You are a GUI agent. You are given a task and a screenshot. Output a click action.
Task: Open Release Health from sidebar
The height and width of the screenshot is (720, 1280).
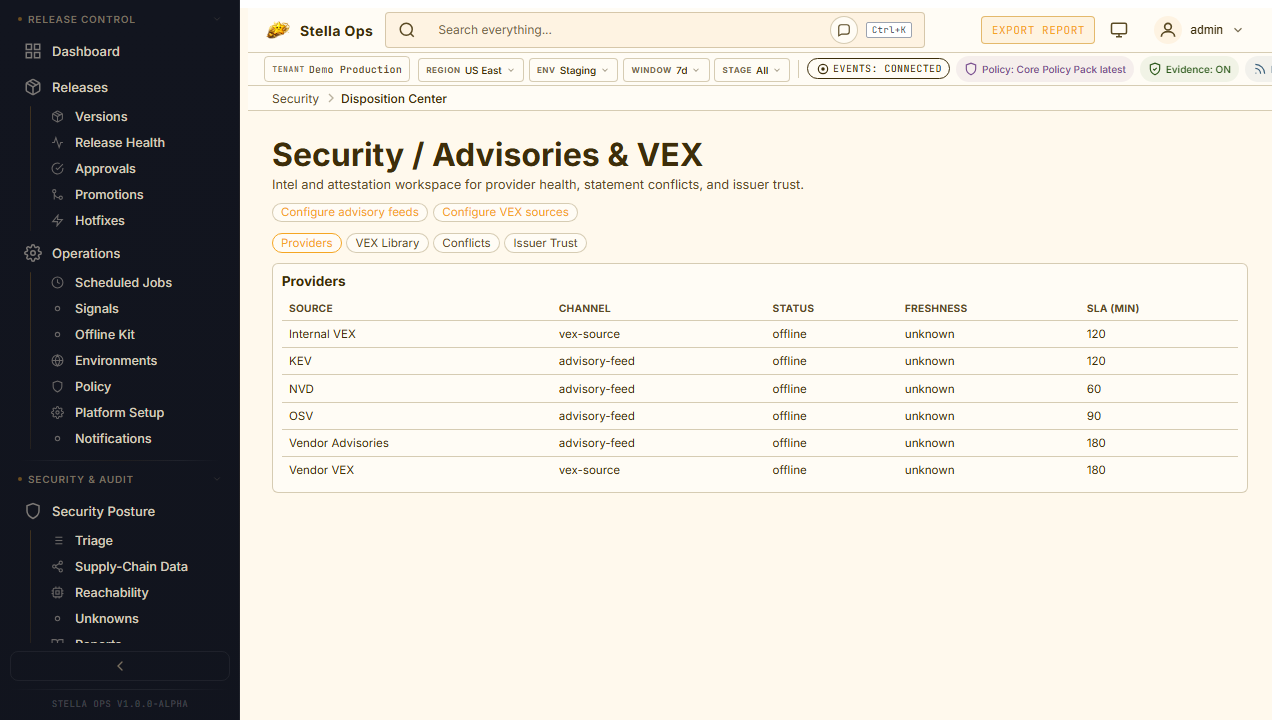coord(119,143)
